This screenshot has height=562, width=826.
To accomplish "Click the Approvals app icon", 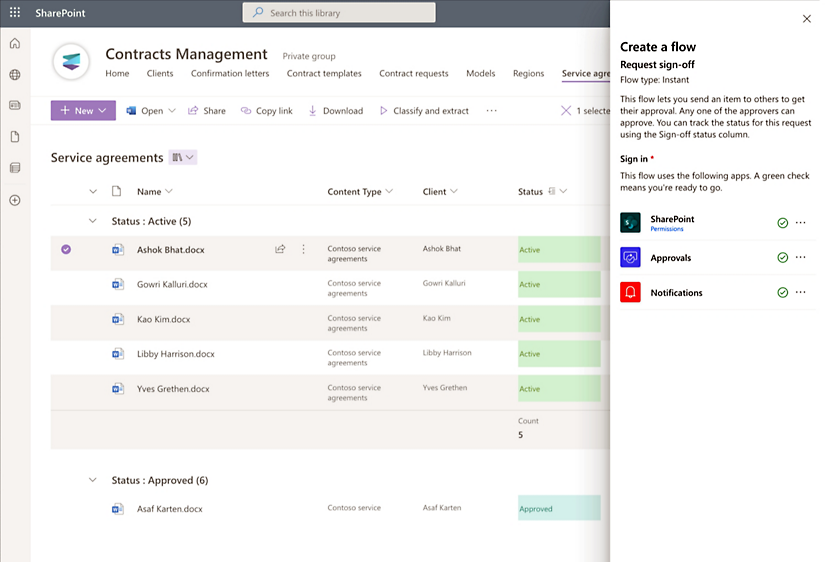I will [630, 258].
